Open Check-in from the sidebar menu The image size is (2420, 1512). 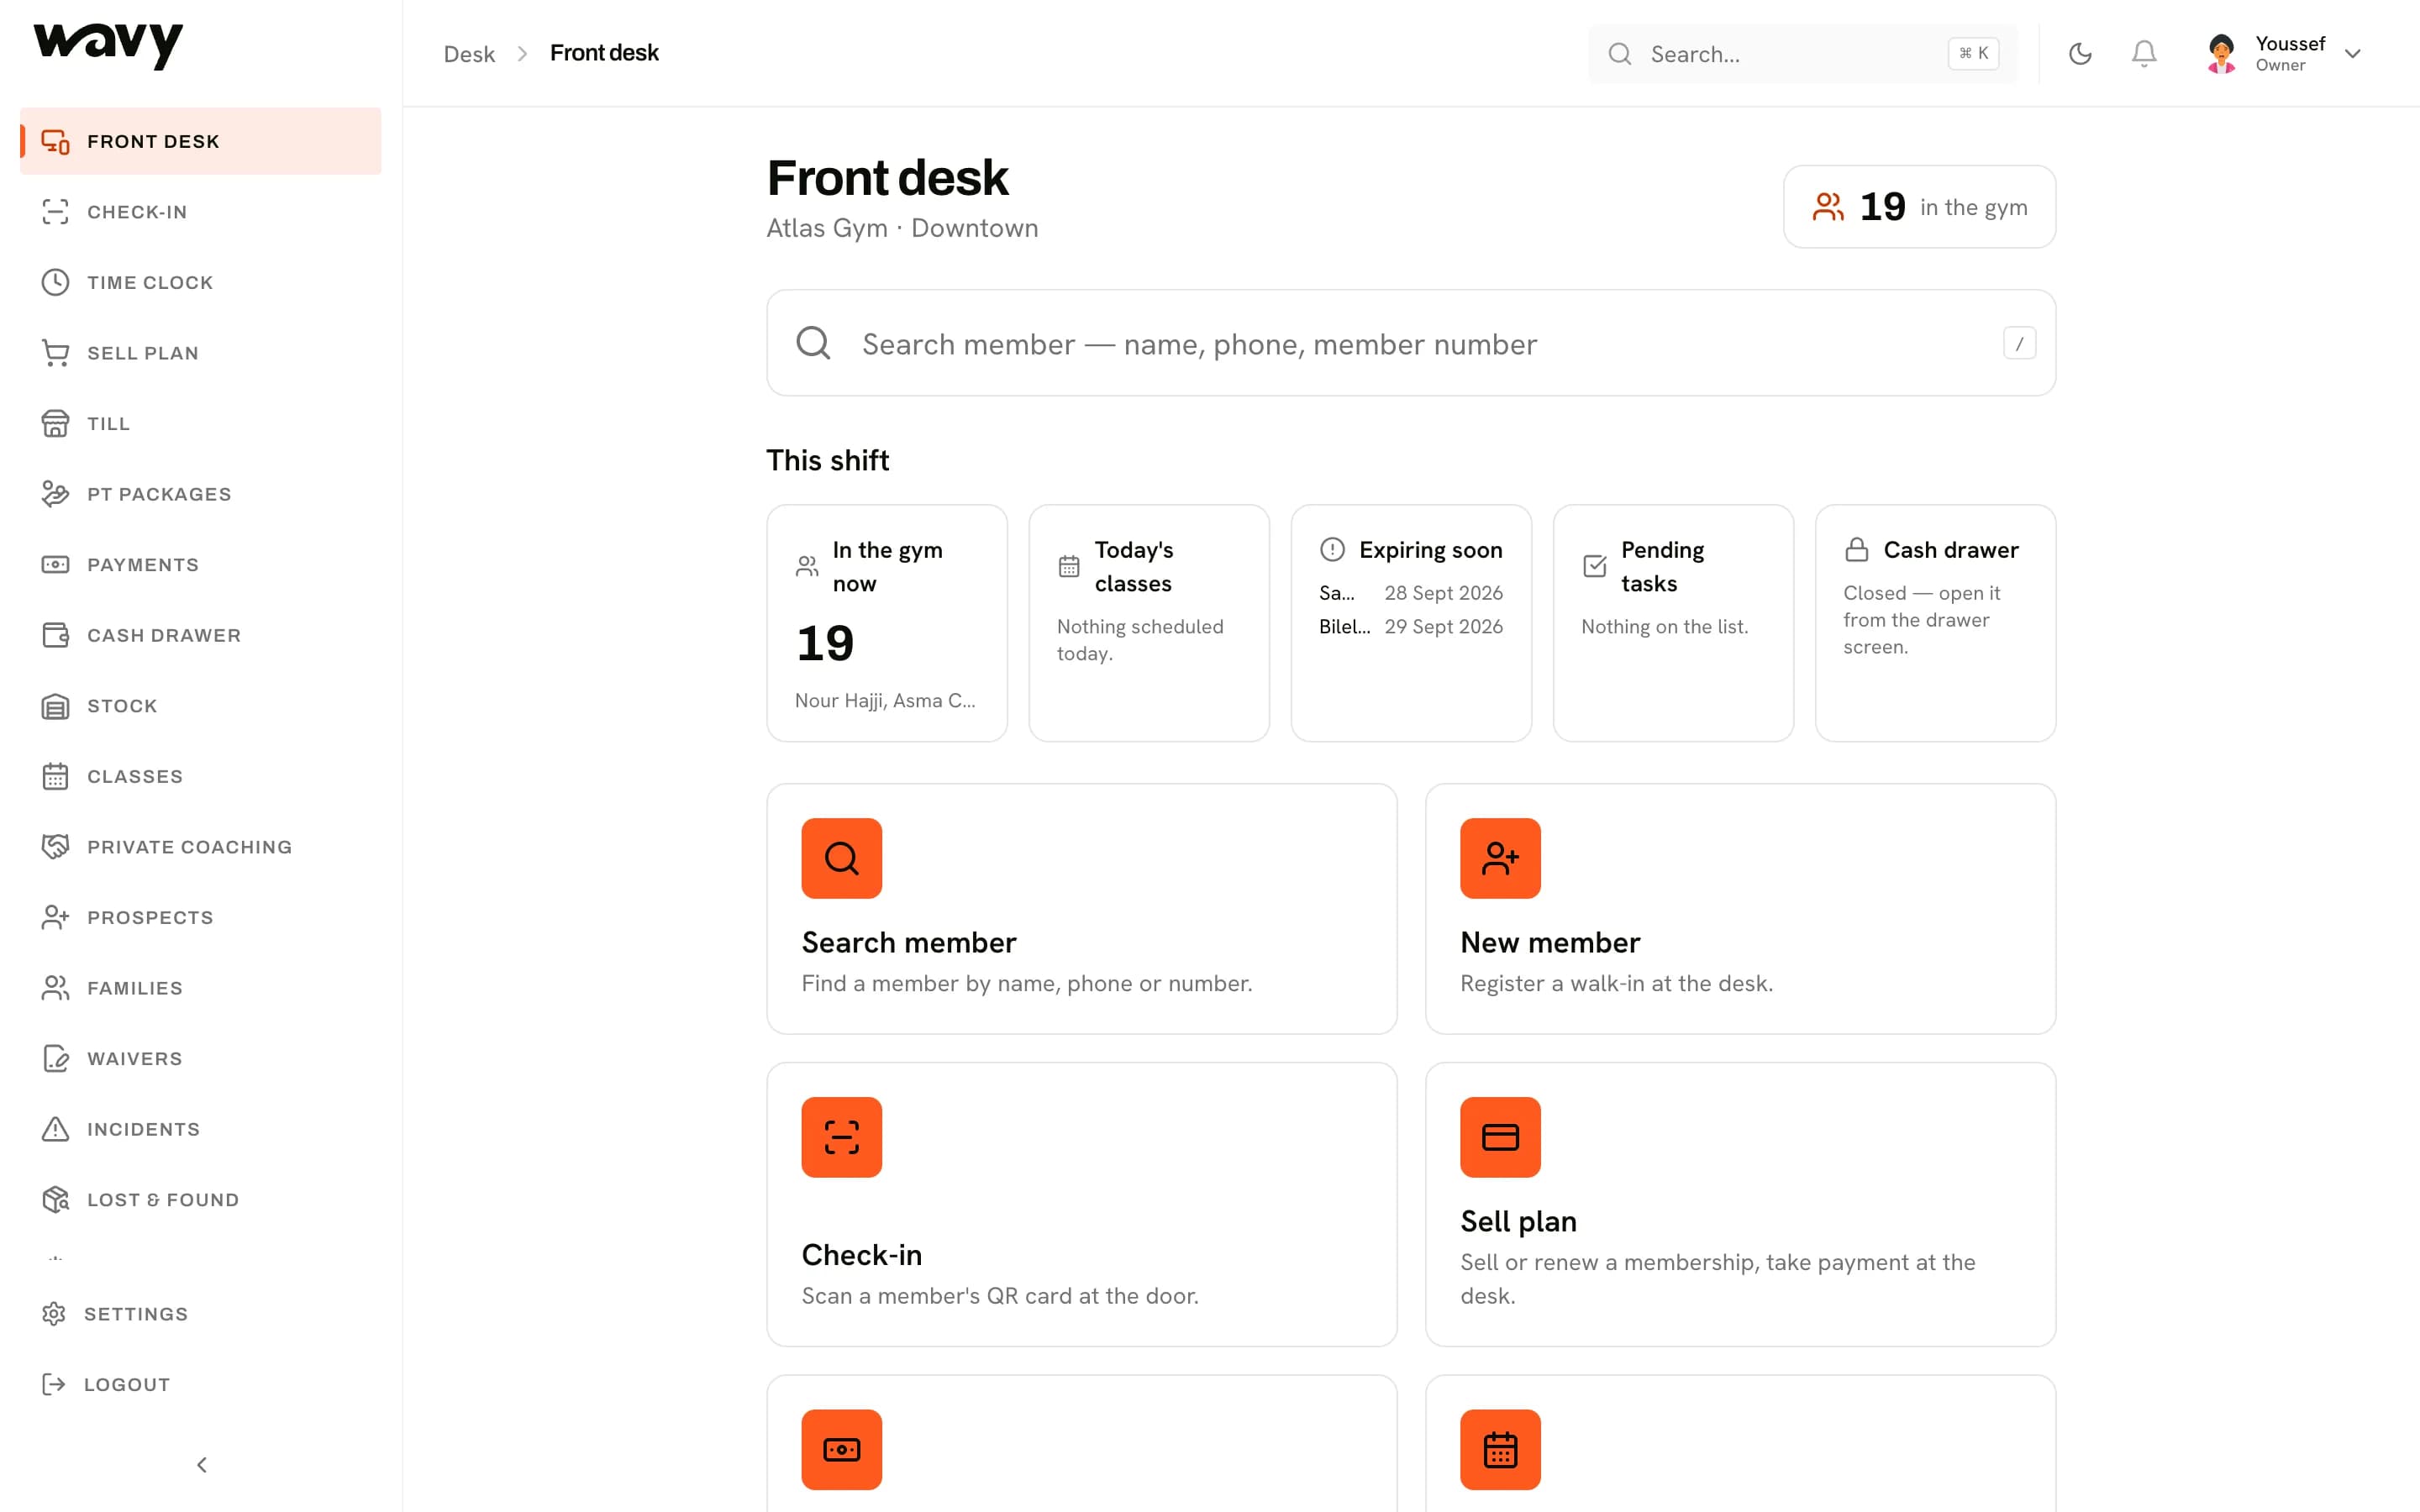201,212
